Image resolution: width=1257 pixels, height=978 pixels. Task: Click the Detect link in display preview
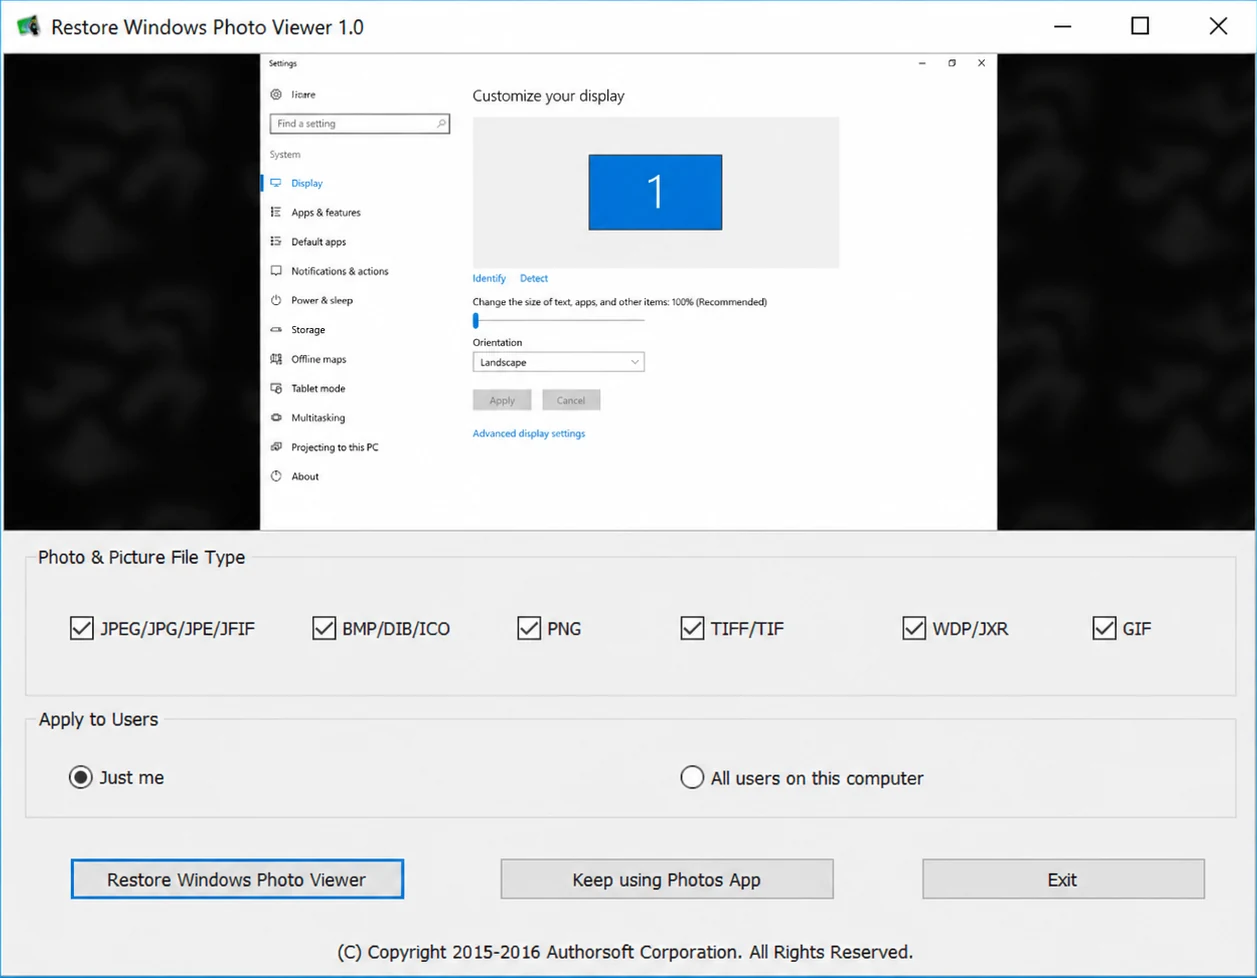(534, 278)
